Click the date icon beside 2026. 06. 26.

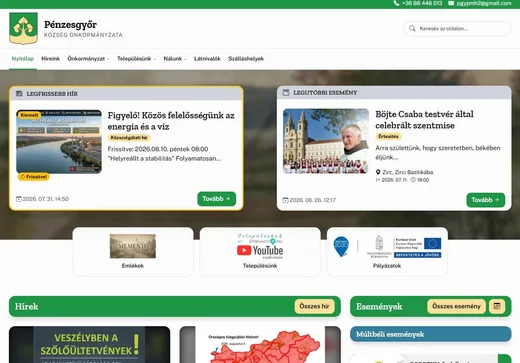coord(285,200)
